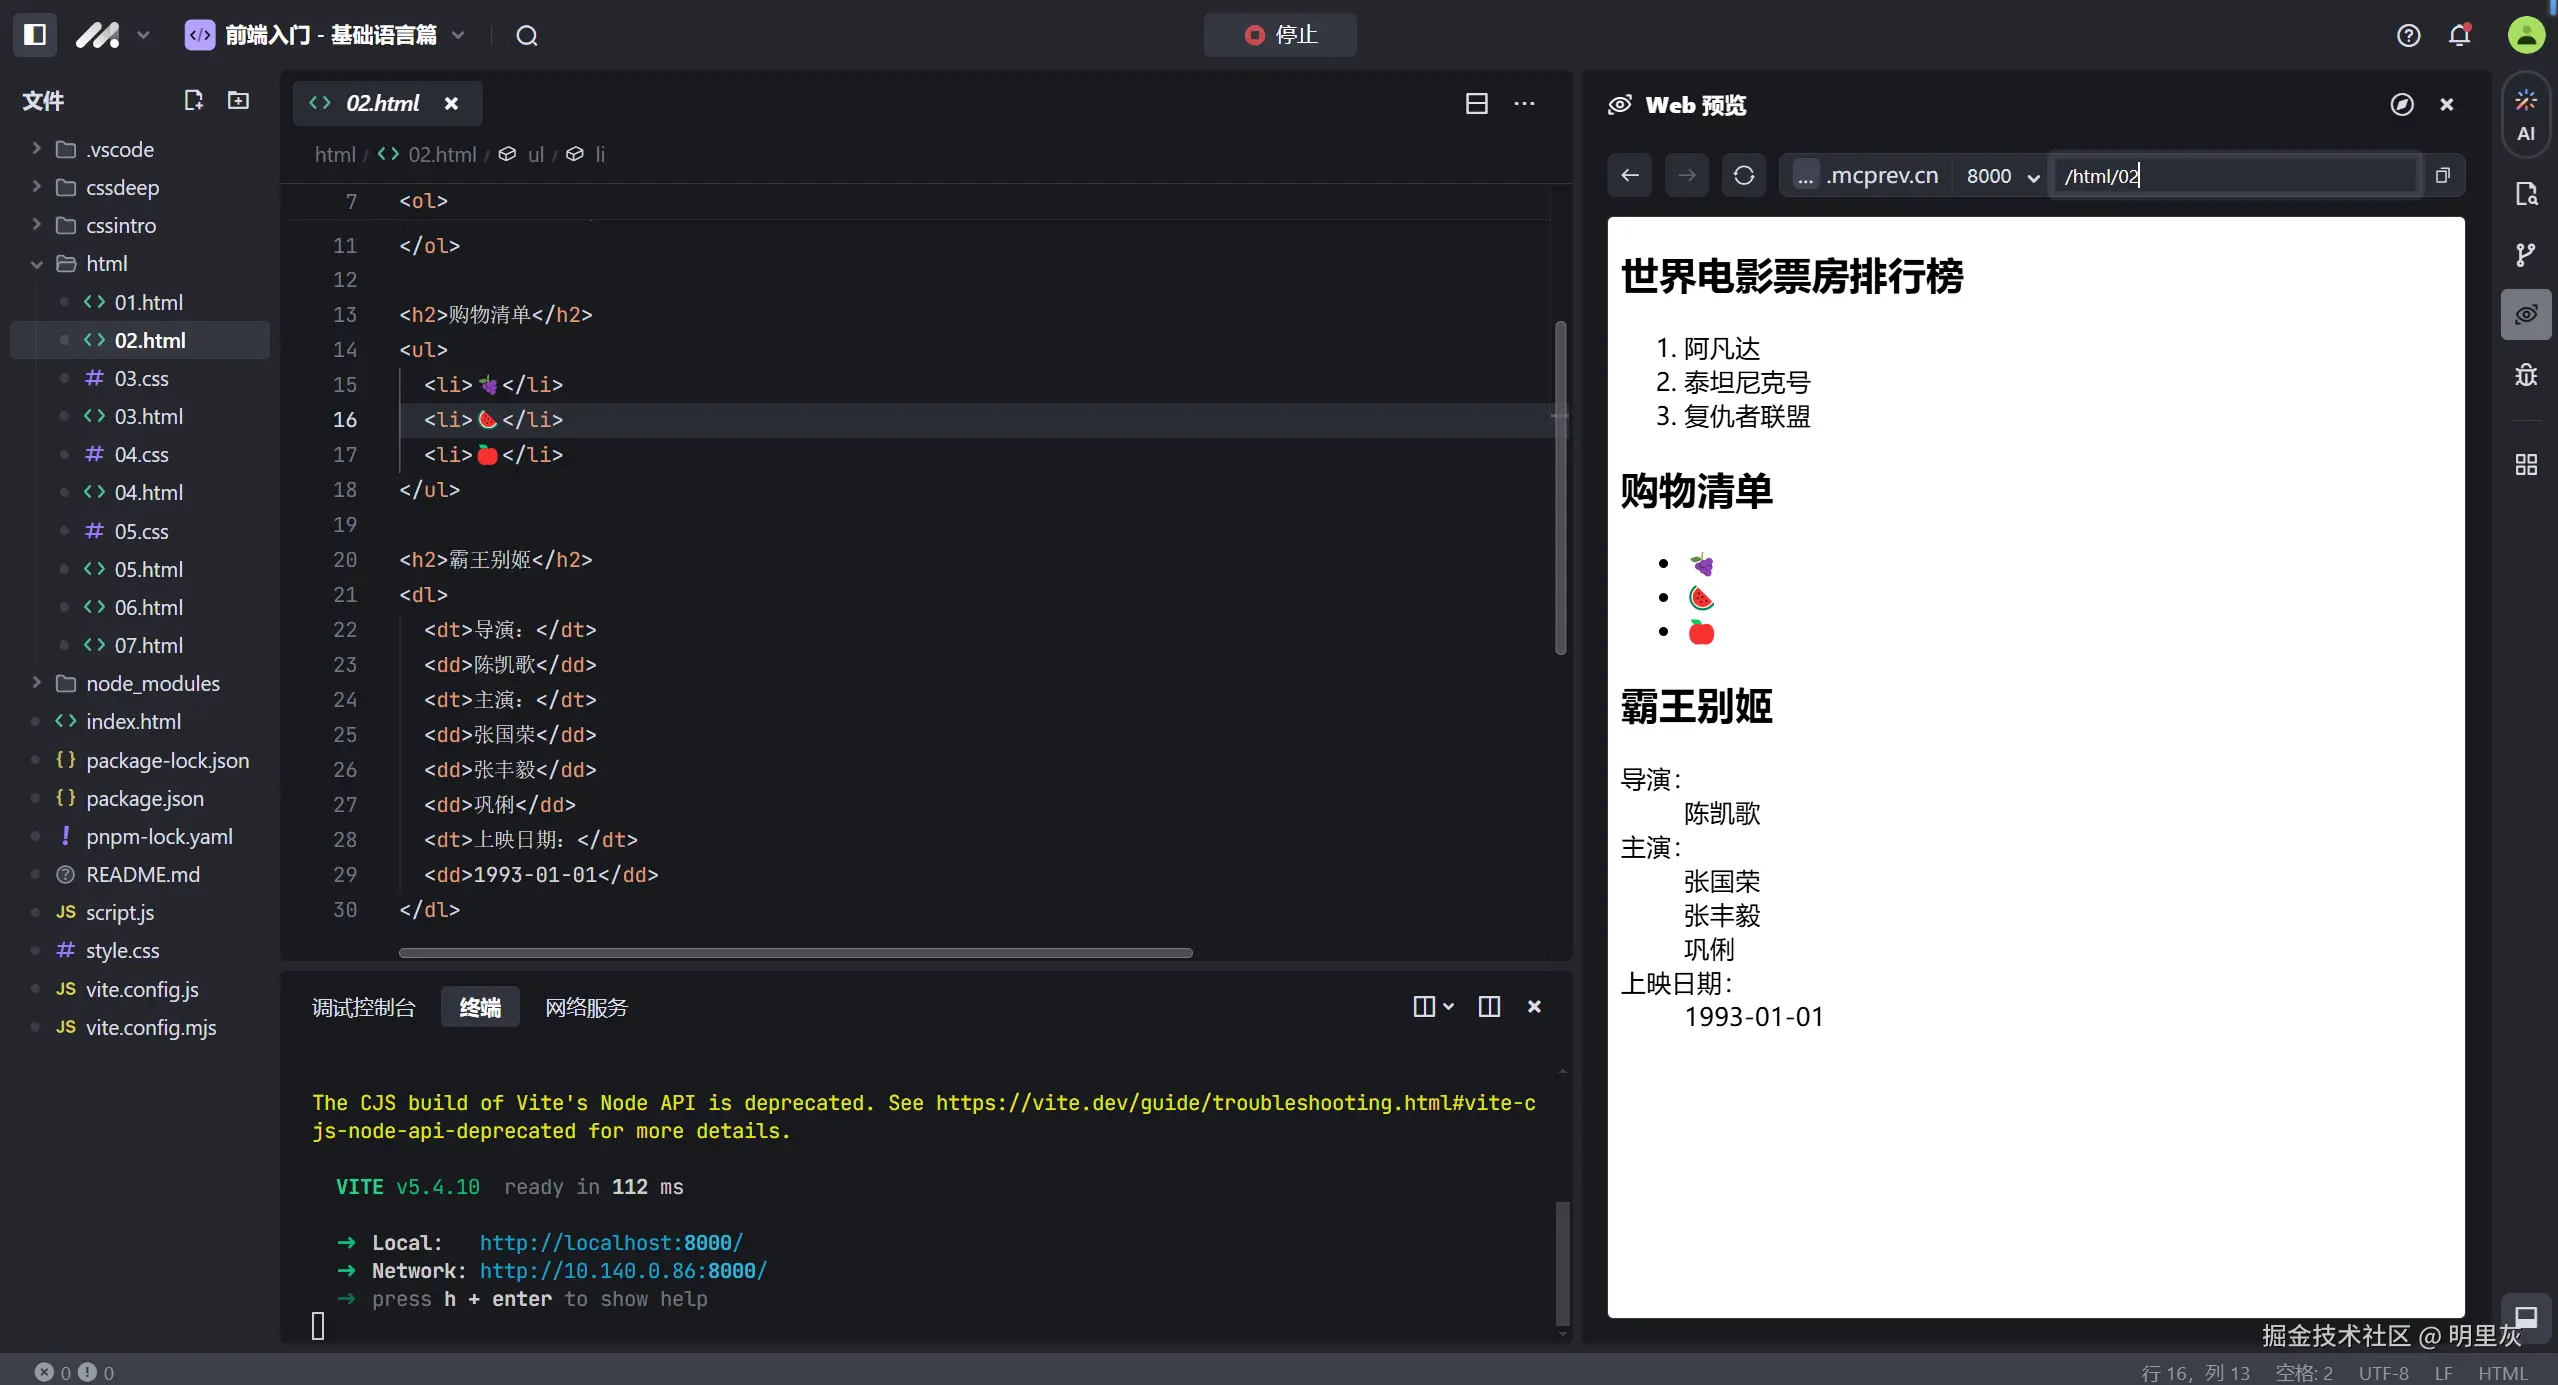Click the notifications bell icon
Viewport: 2558px width, 1385px height.
tap(2459, 36)
